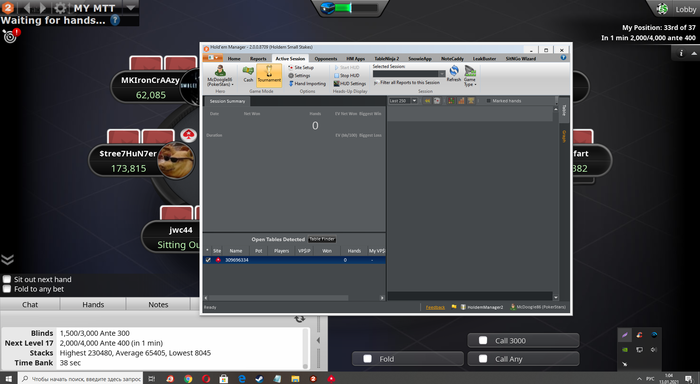This screenshot has width=700, height=384.
Task: Toggle the Marked hands checkbox
Action: (x=488, y=101)
